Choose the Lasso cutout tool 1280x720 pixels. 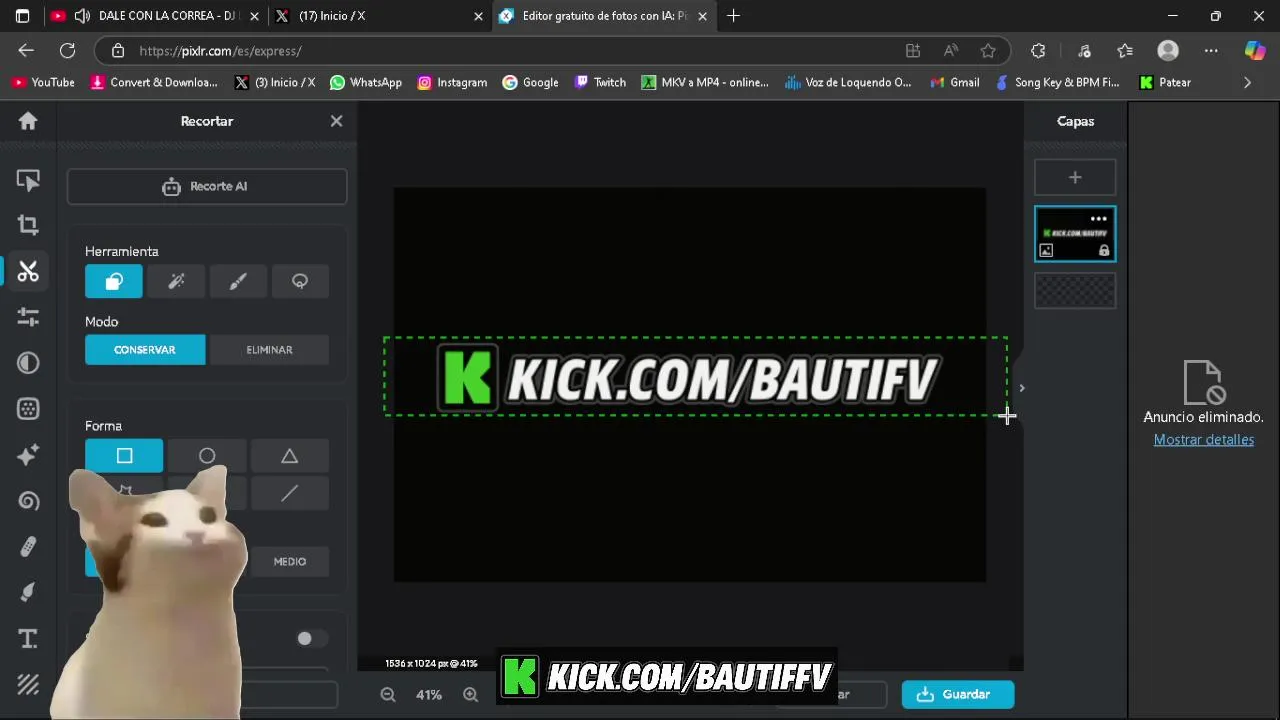(300, 282)
